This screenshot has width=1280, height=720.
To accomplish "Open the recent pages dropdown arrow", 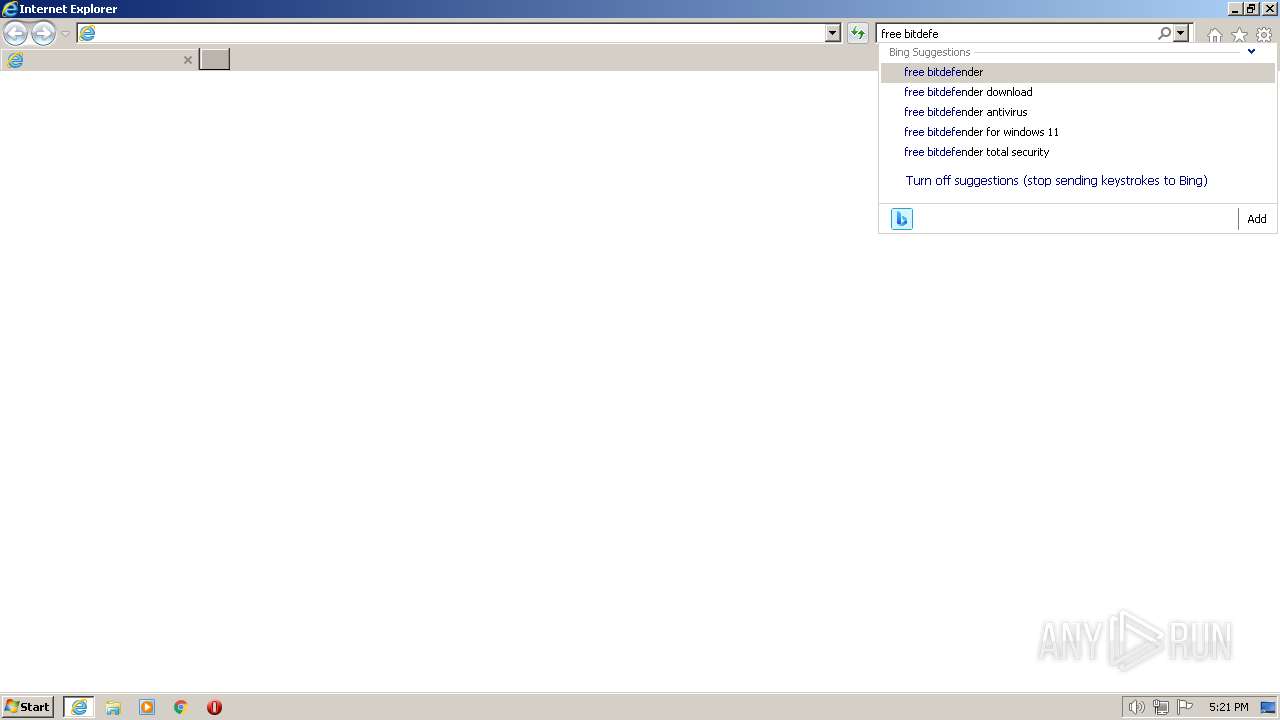I will (65, 34).
